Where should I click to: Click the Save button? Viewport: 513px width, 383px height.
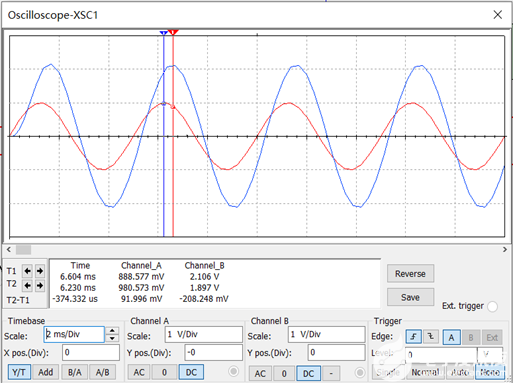pyautogui.click(x=410, y=297)
